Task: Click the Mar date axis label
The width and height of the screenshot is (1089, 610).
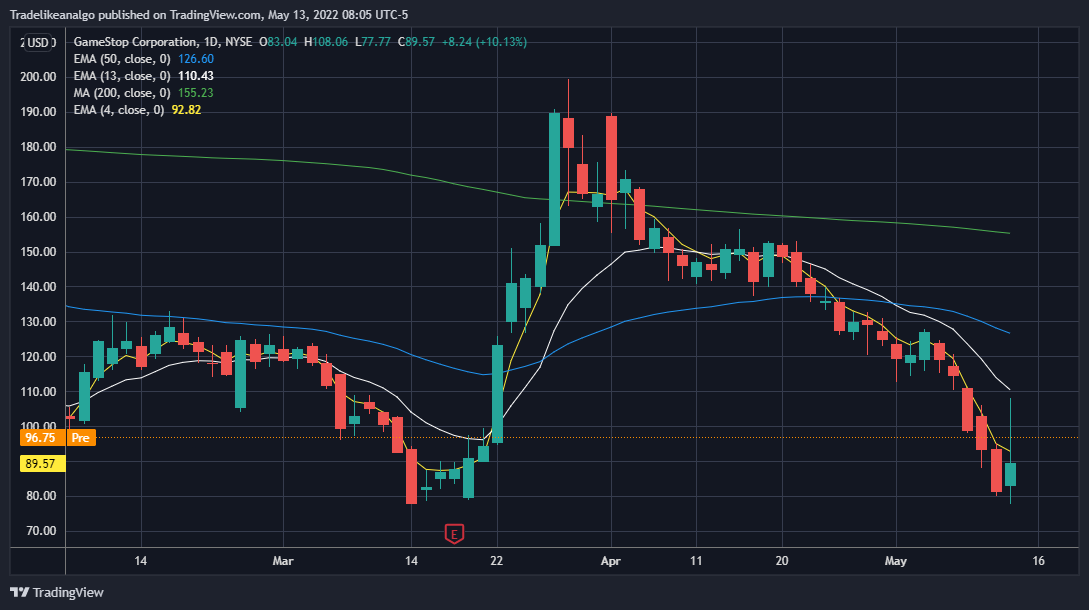Action: click(x=283, y=561)
